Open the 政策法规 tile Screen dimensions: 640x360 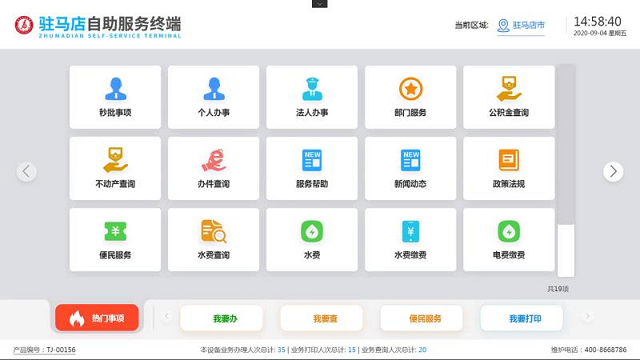click(x=509, y=168)
